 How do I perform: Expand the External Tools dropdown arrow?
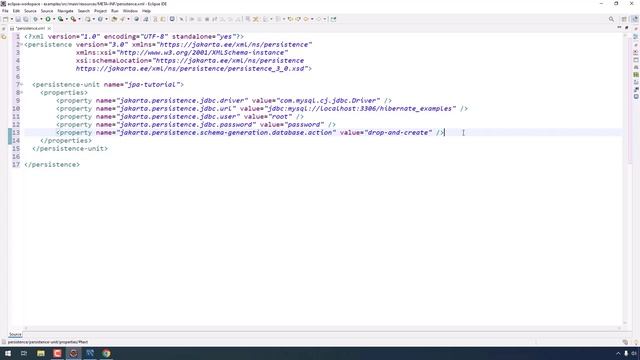79,19
